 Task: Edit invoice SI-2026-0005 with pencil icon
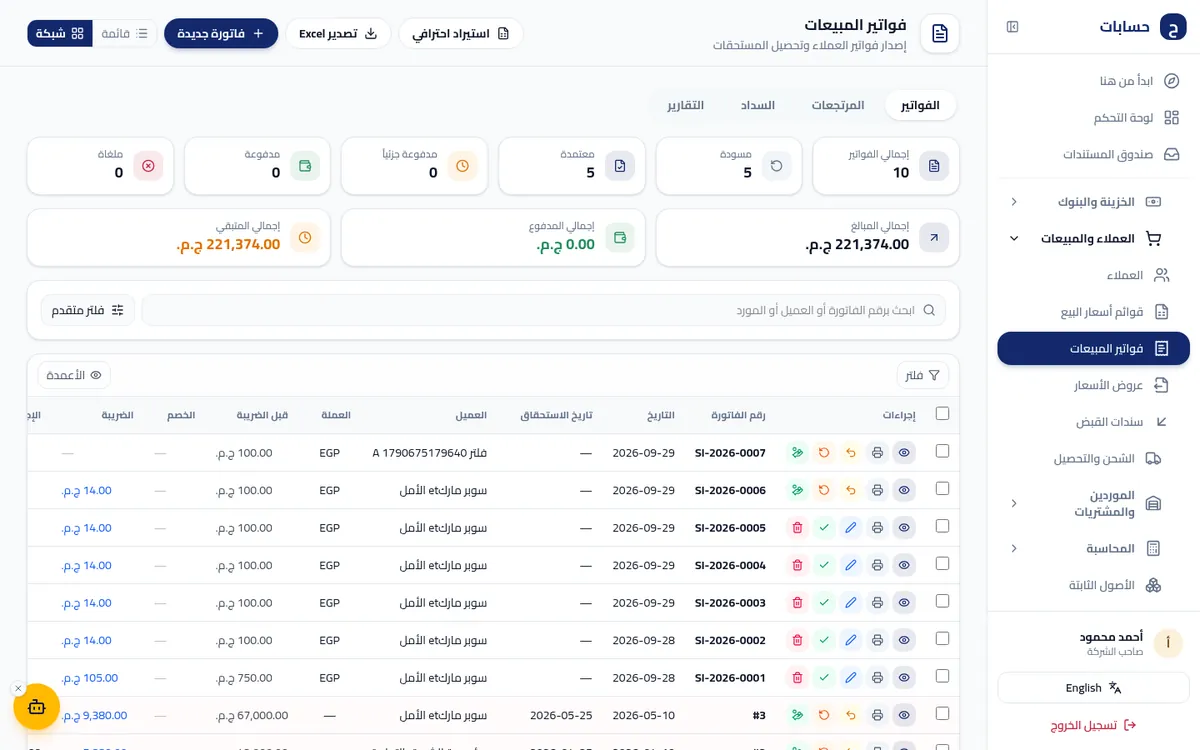851,528
